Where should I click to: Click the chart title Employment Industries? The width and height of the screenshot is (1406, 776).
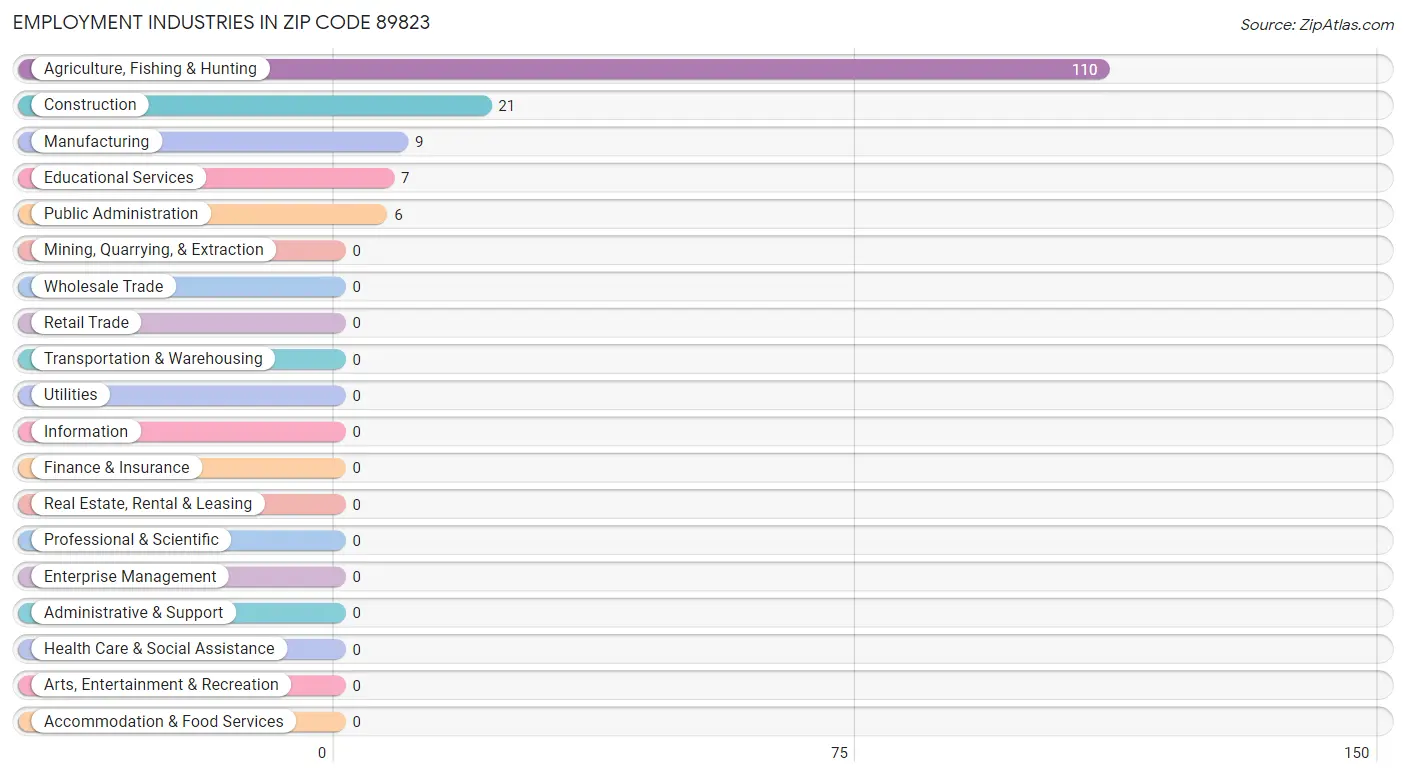coord(222,22)
